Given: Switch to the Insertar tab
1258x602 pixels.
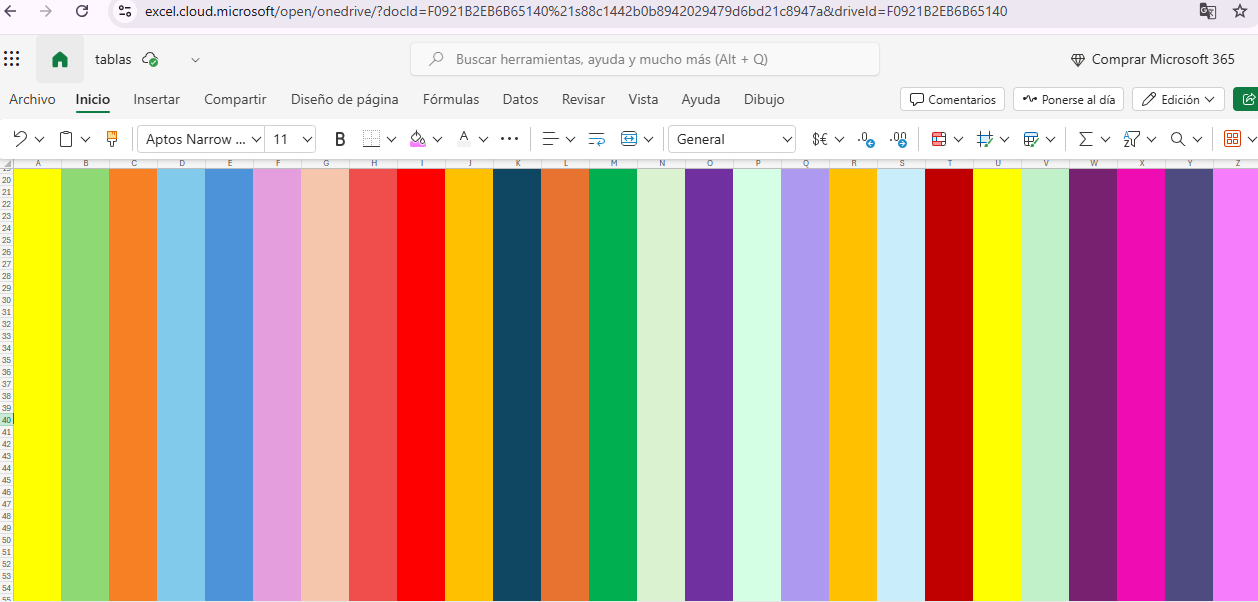Looking at the screenshot, I should [156, 99].
